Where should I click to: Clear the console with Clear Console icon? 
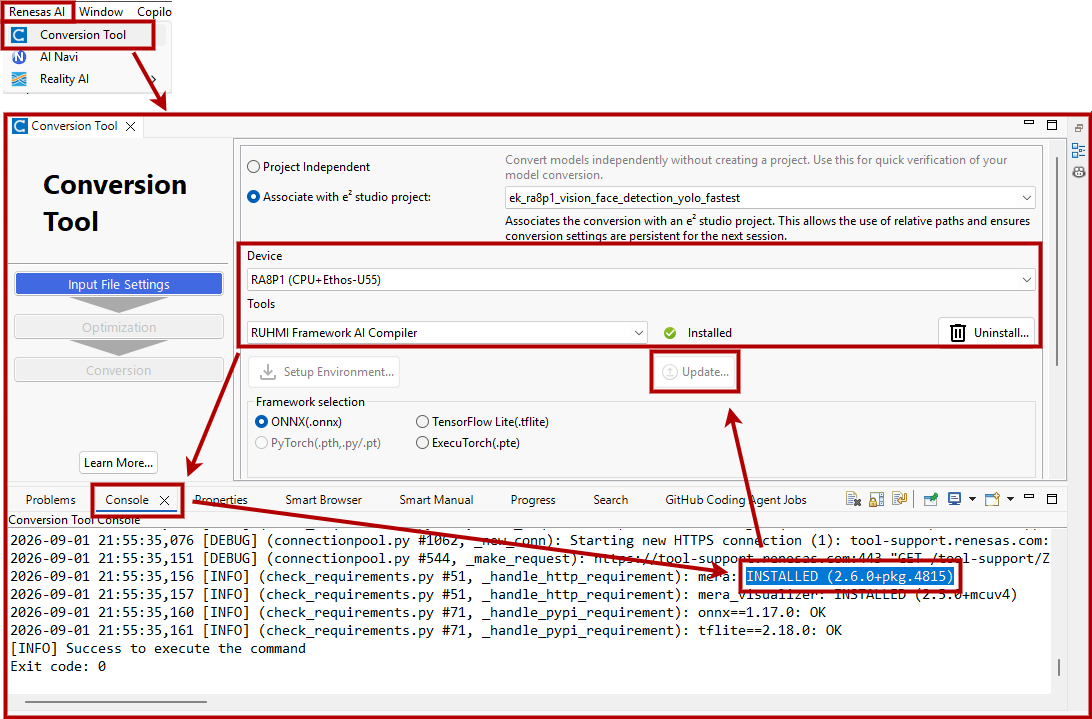(853, 499)
